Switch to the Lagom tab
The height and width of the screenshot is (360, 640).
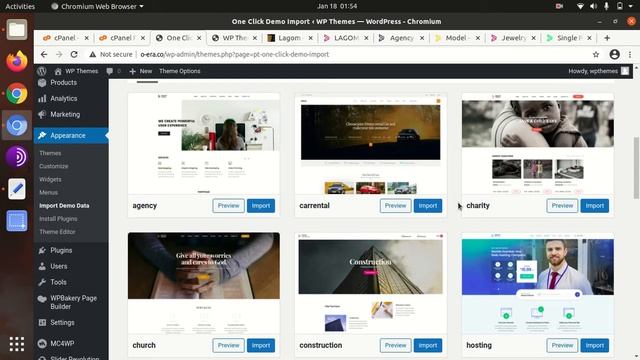[x=289, y=38]
